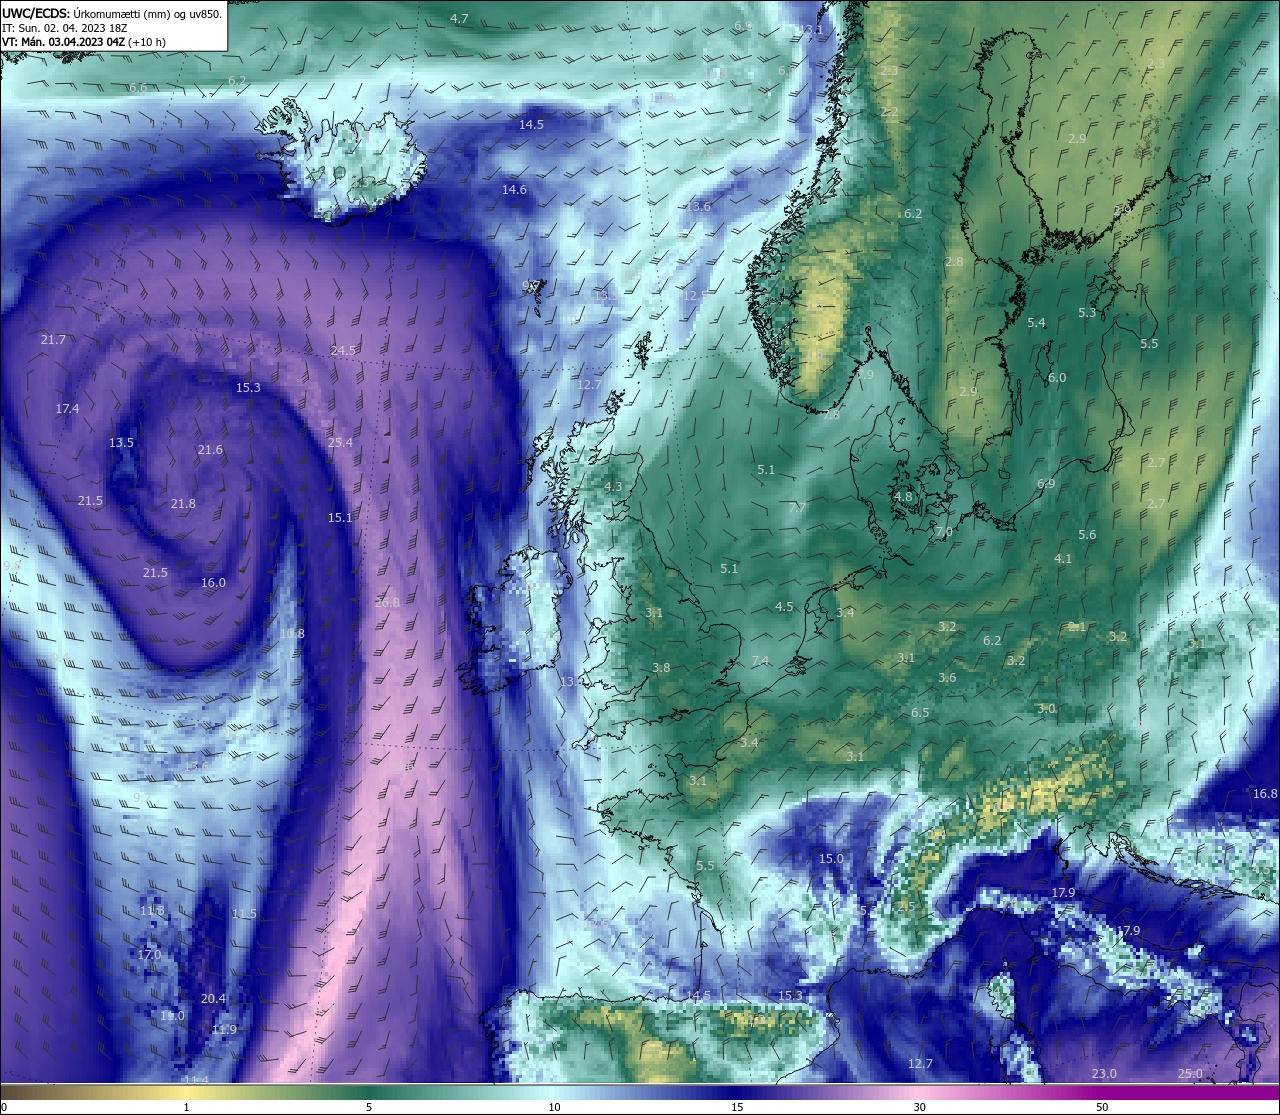Click the map value 21.6
Viewport: 1280px width, 1115px height.
(x=210, y=450)
